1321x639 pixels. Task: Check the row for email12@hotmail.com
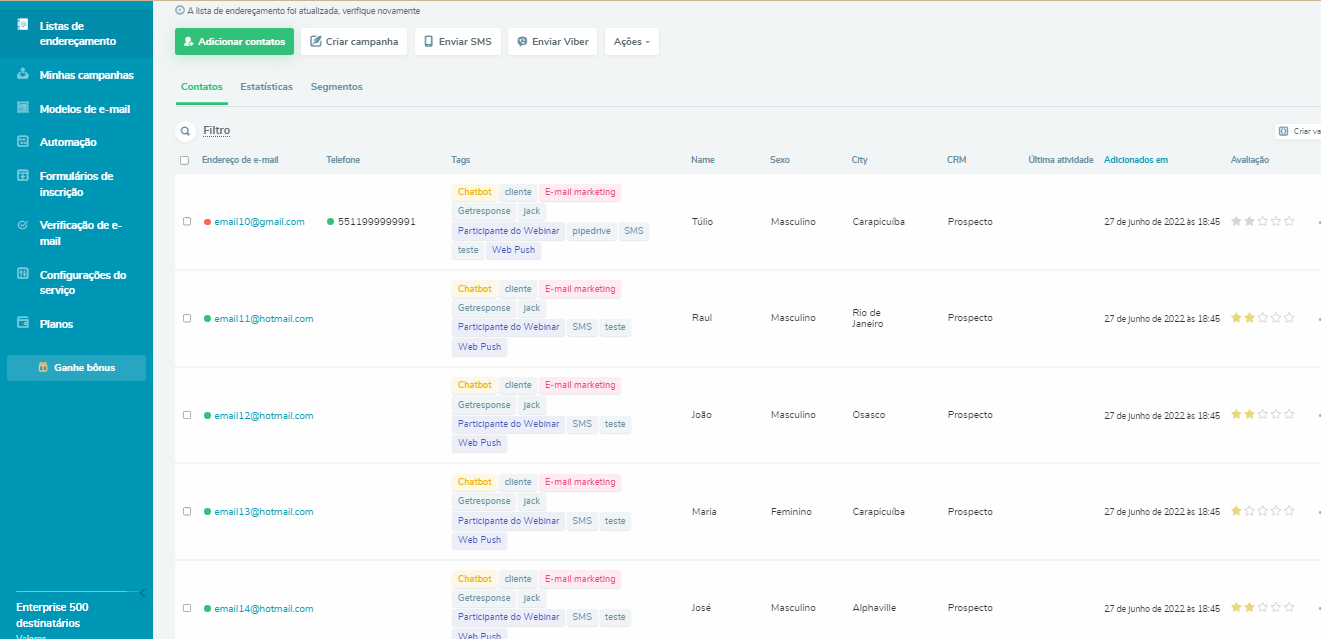click(x=187, y=415)
